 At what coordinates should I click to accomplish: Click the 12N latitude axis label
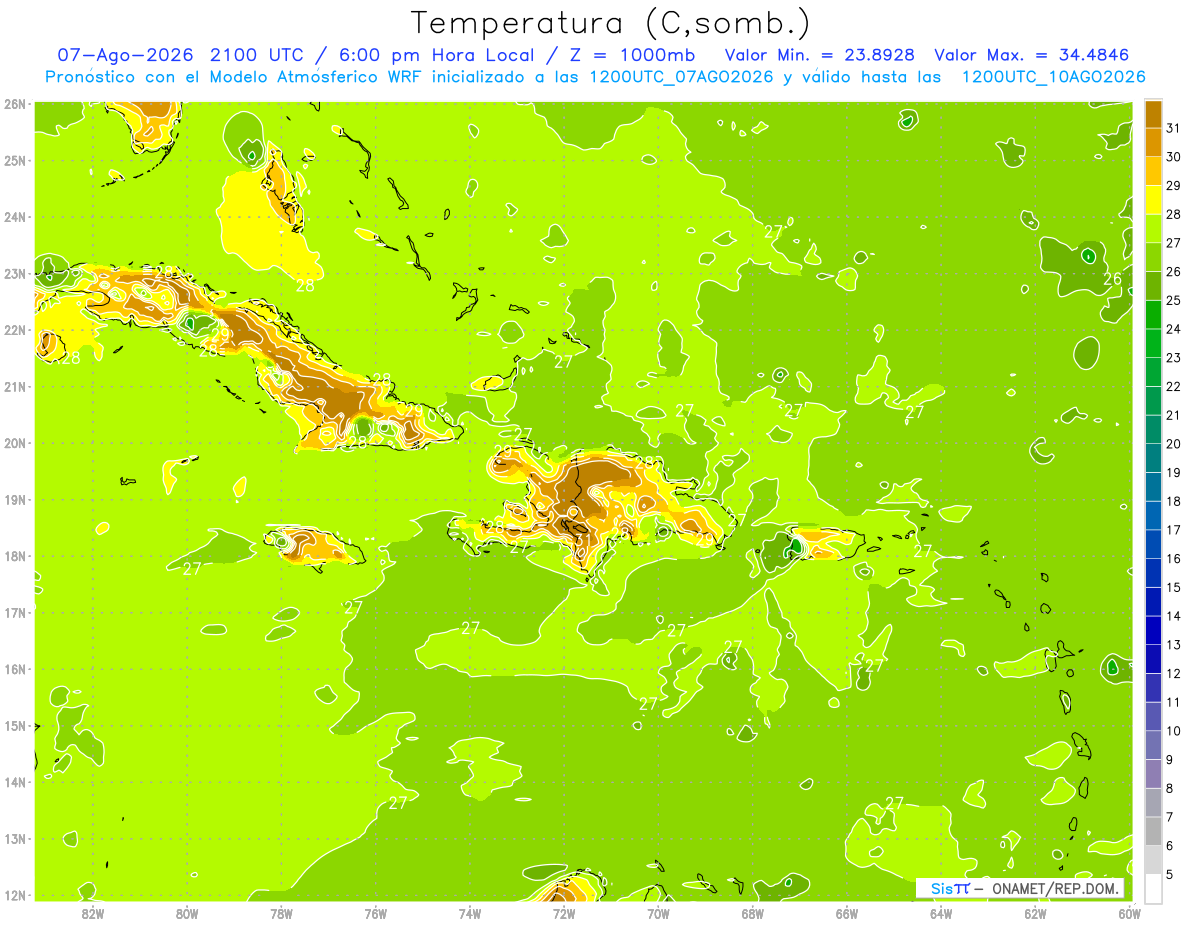pyautogui.click(x=15, y=895)
